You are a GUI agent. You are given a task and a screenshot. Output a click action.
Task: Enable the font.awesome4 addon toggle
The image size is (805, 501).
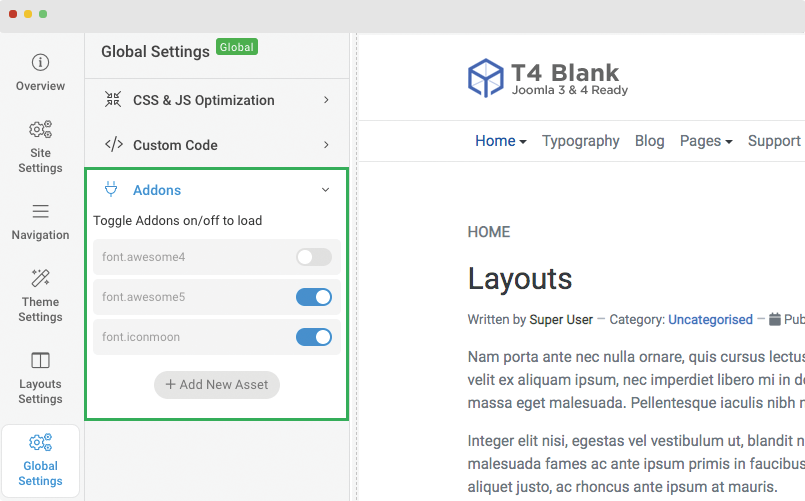pos(314,257)
